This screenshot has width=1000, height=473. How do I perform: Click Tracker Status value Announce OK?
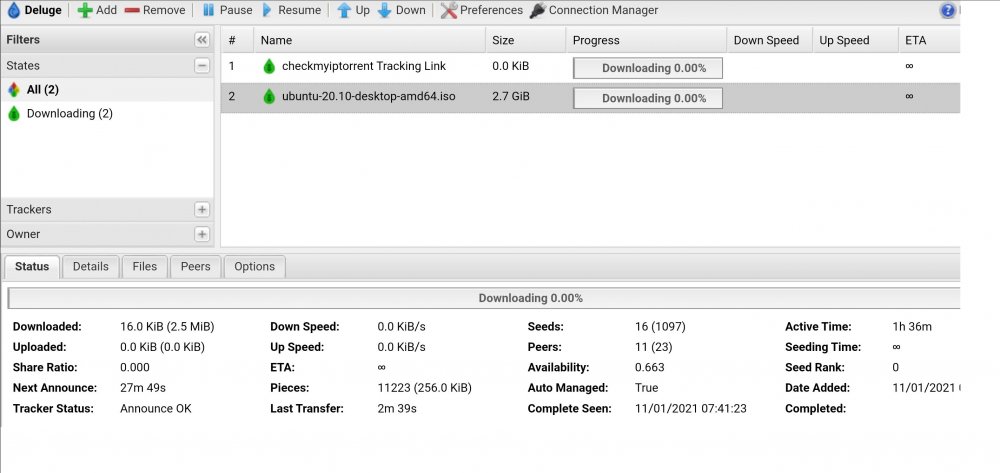[x=156, y=409]
